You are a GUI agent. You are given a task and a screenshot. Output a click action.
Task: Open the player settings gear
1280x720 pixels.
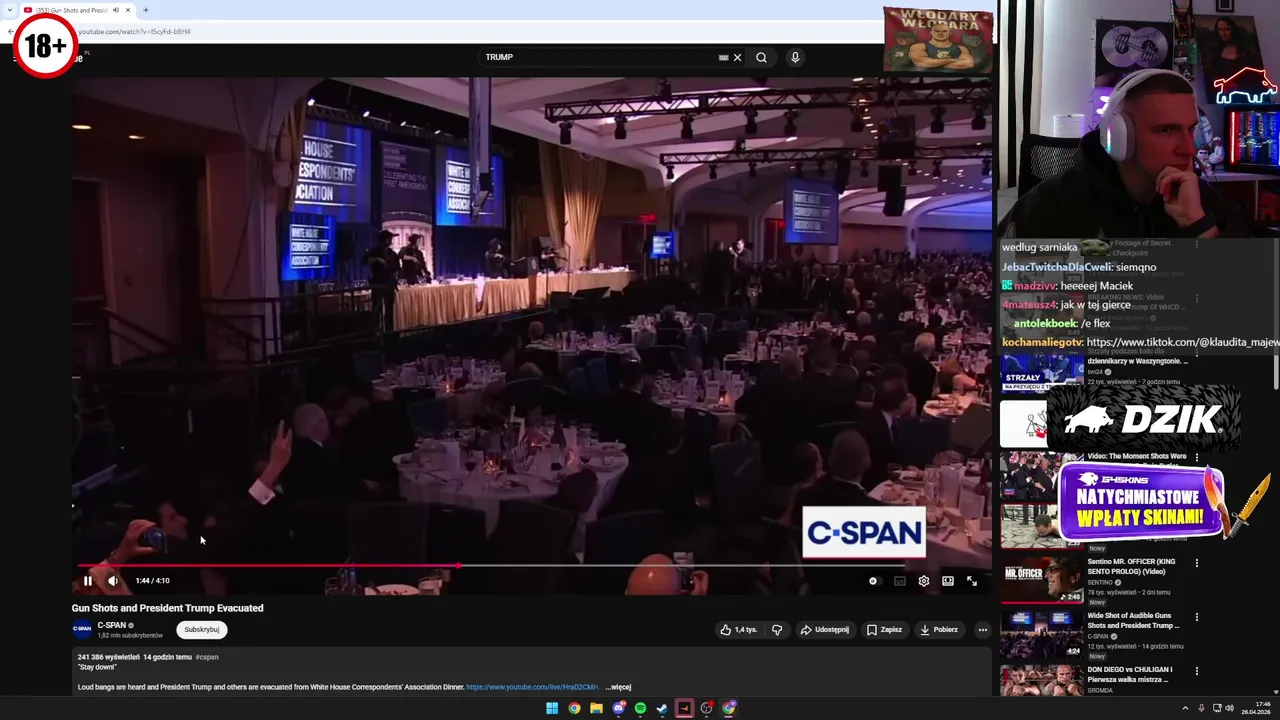tap(924, 581)
